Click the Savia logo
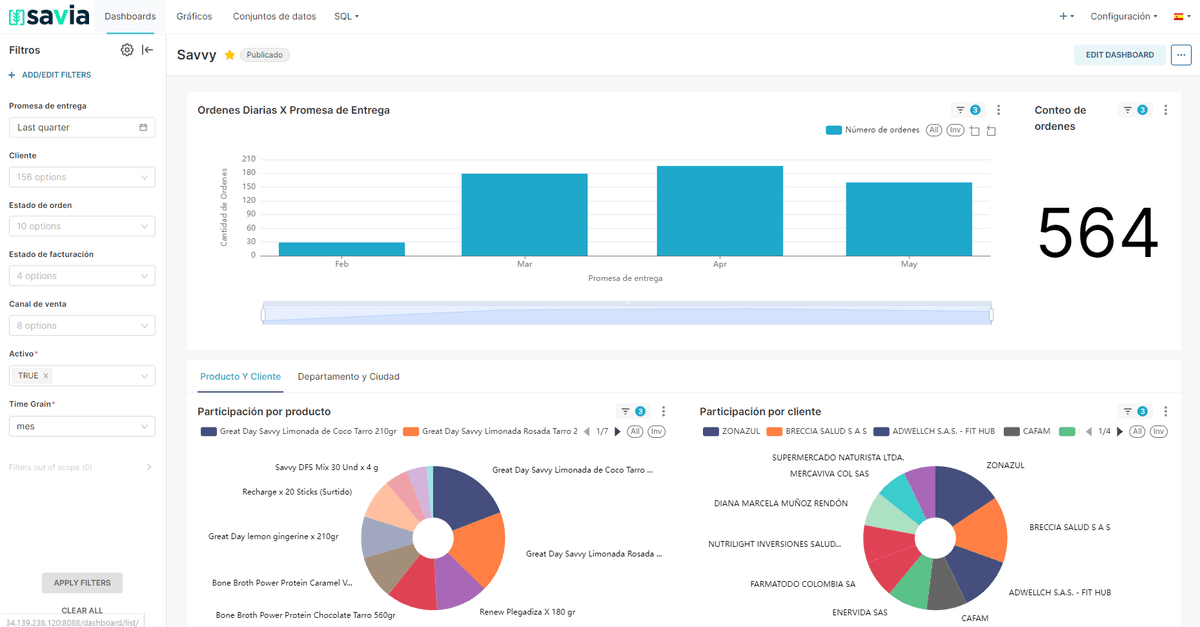1200x627 pixels. [48, 17]
